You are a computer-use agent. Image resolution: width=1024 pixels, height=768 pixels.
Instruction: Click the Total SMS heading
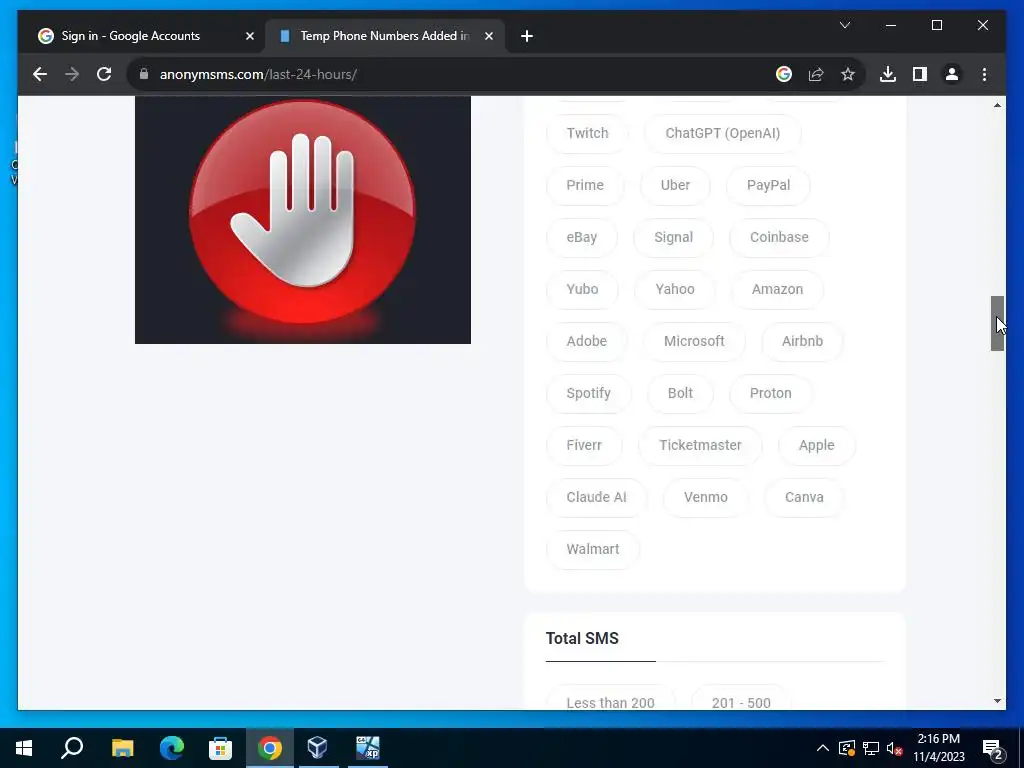click(582, 639)
